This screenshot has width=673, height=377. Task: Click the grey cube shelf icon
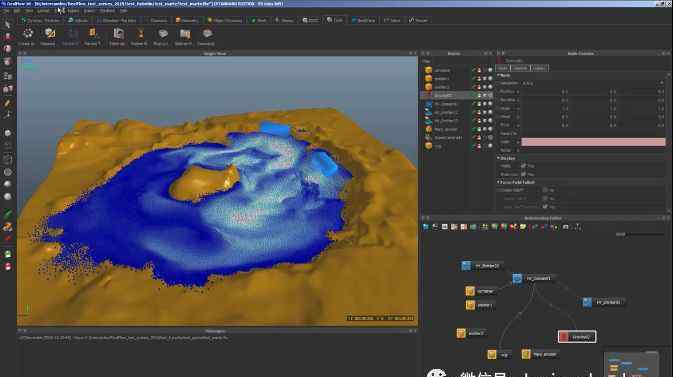click(163, 33)
